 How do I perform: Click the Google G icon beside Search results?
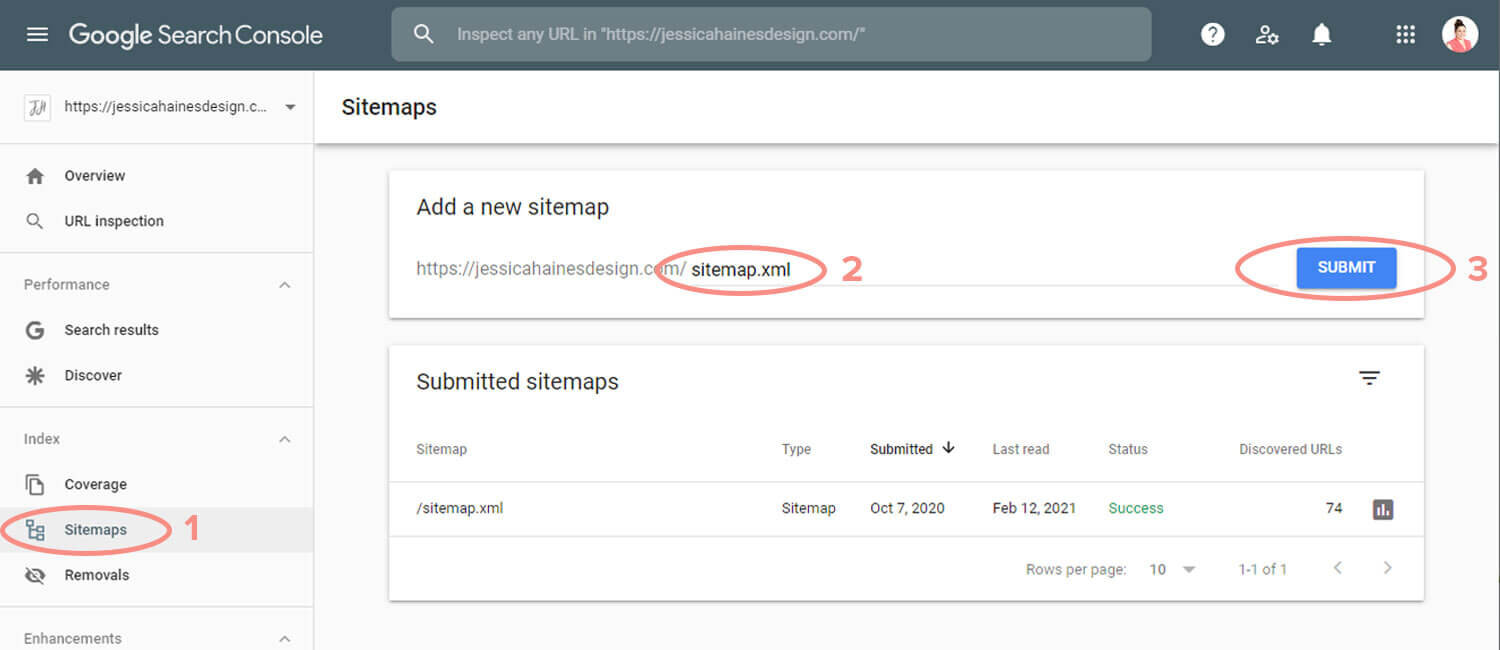(x=35, y=330)
